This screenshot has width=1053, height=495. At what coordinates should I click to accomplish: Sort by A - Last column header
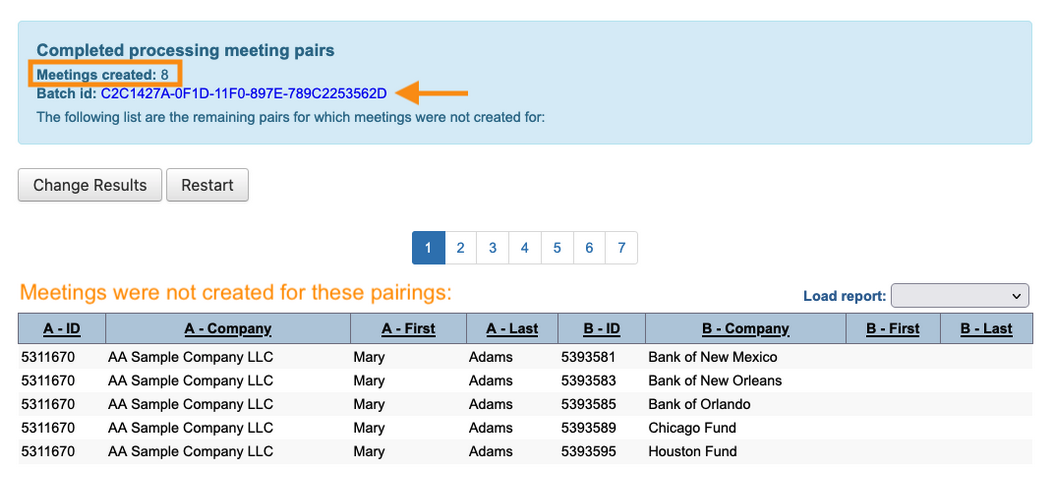[x=512, y=329]
